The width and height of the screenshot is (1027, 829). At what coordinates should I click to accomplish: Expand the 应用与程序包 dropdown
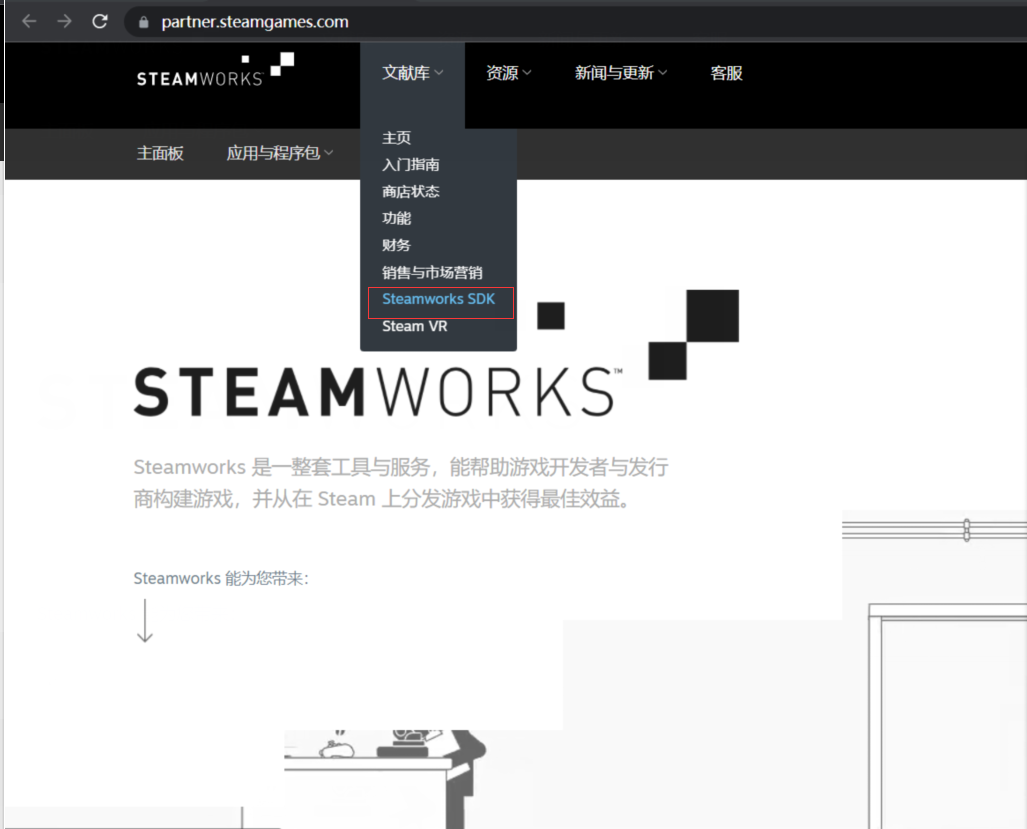[x=279, y=153]
